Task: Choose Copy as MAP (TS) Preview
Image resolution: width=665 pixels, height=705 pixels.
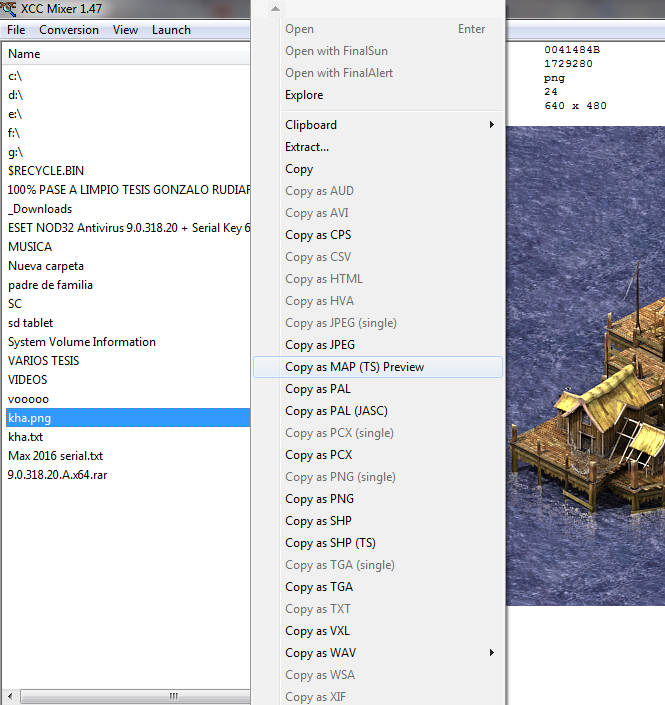Action: (x=378, y=367)
